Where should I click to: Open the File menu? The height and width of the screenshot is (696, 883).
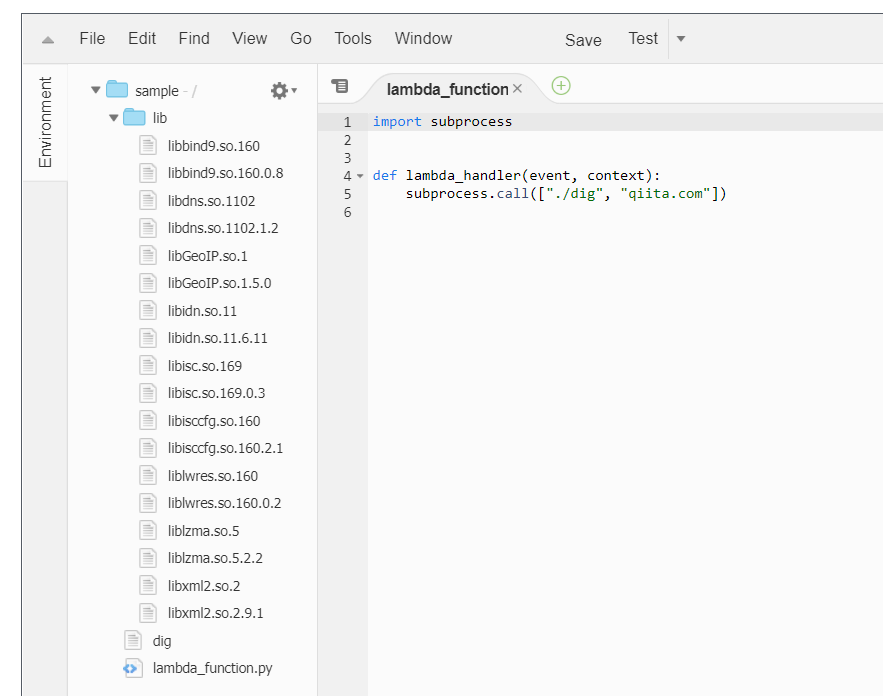[92, 39]
